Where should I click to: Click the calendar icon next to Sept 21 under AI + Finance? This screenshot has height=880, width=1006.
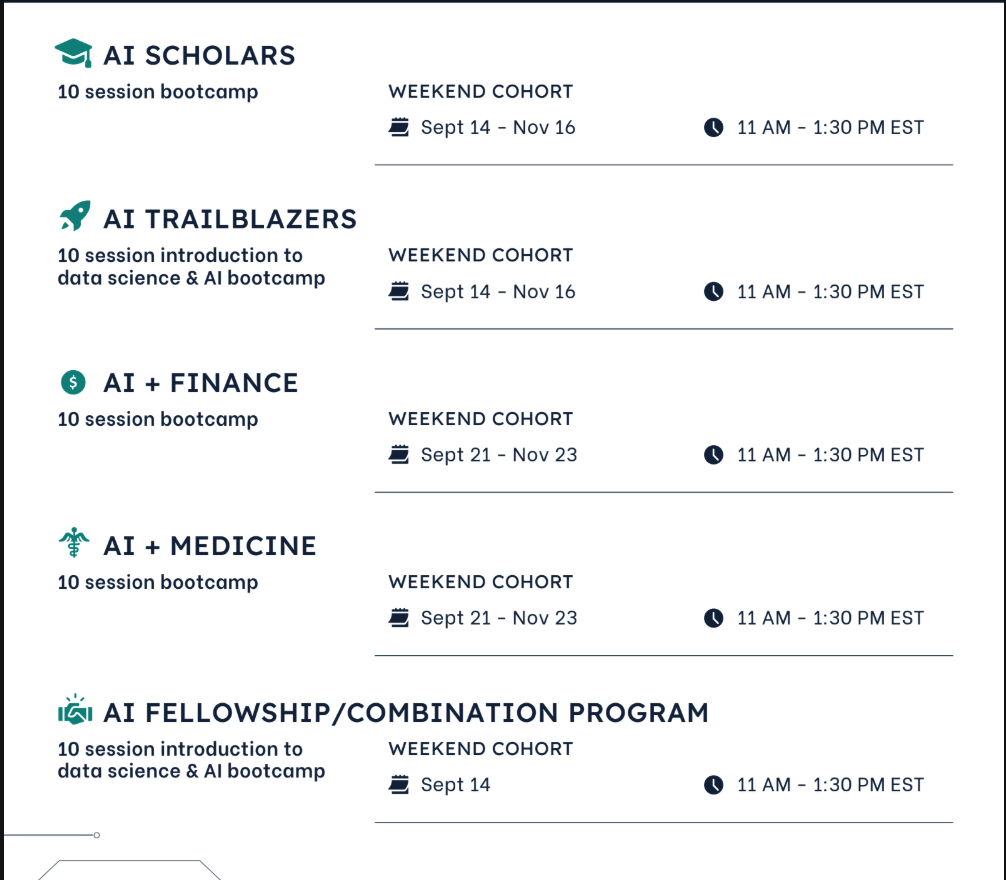point(399,454)
